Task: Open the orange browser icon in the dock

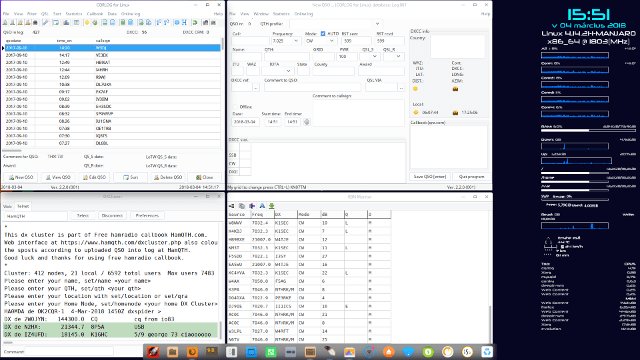Action: tap(192, 352)
